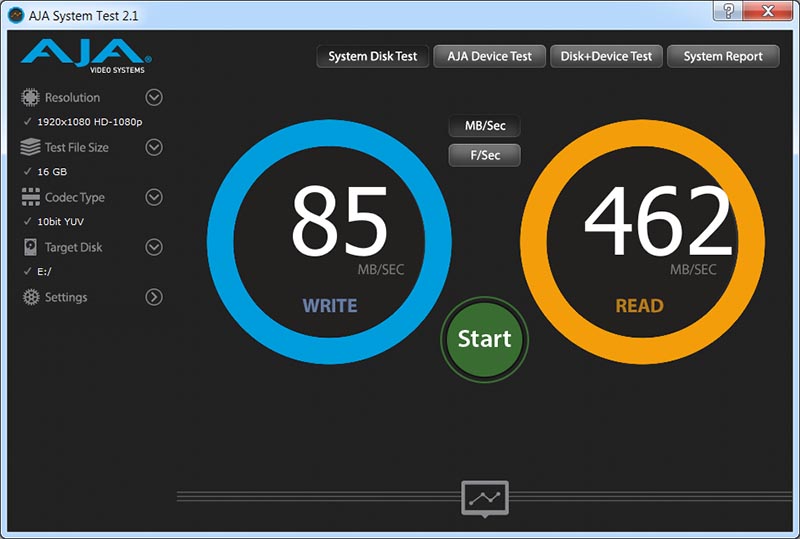Click the Test File Size label
This screenshot has height=539, width=800.
pos(77,148)
